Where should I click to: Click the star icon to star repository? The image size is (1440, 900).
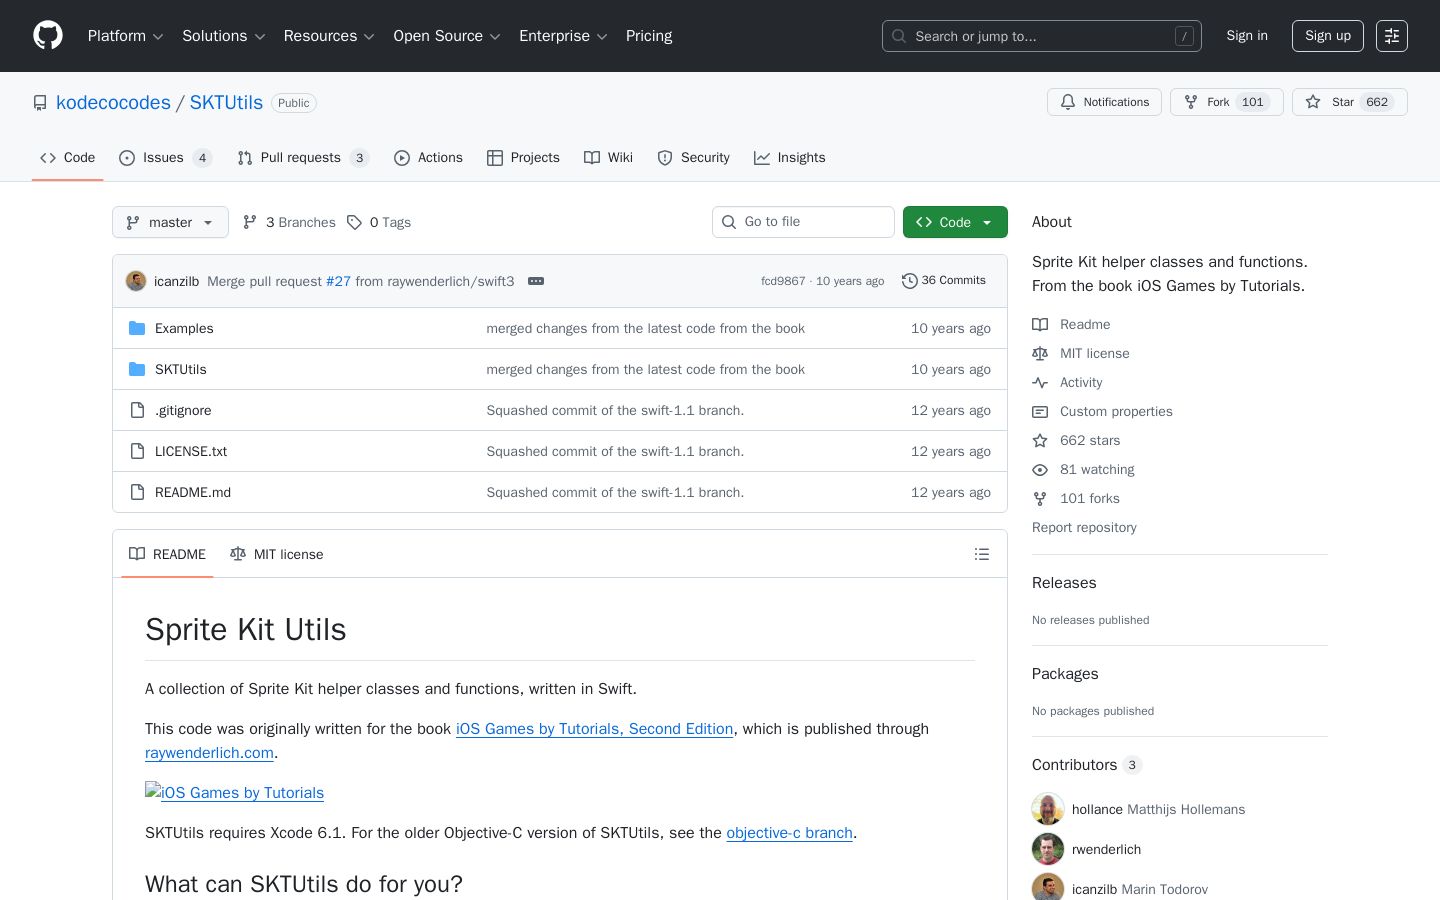point(1313,102)
